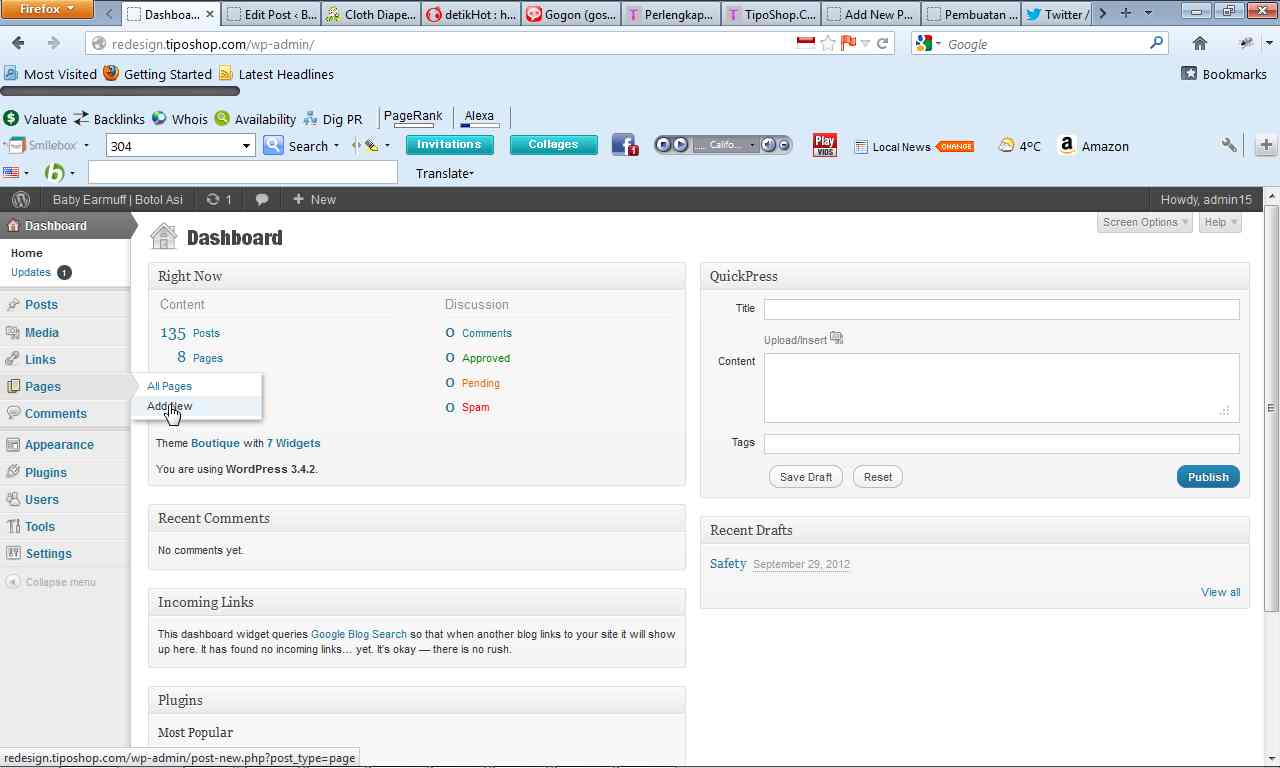The height and width of the screenshot is (768, 1280).
Task: Expand the Help dropdown tab
Action: click(x=1220, y=222)
